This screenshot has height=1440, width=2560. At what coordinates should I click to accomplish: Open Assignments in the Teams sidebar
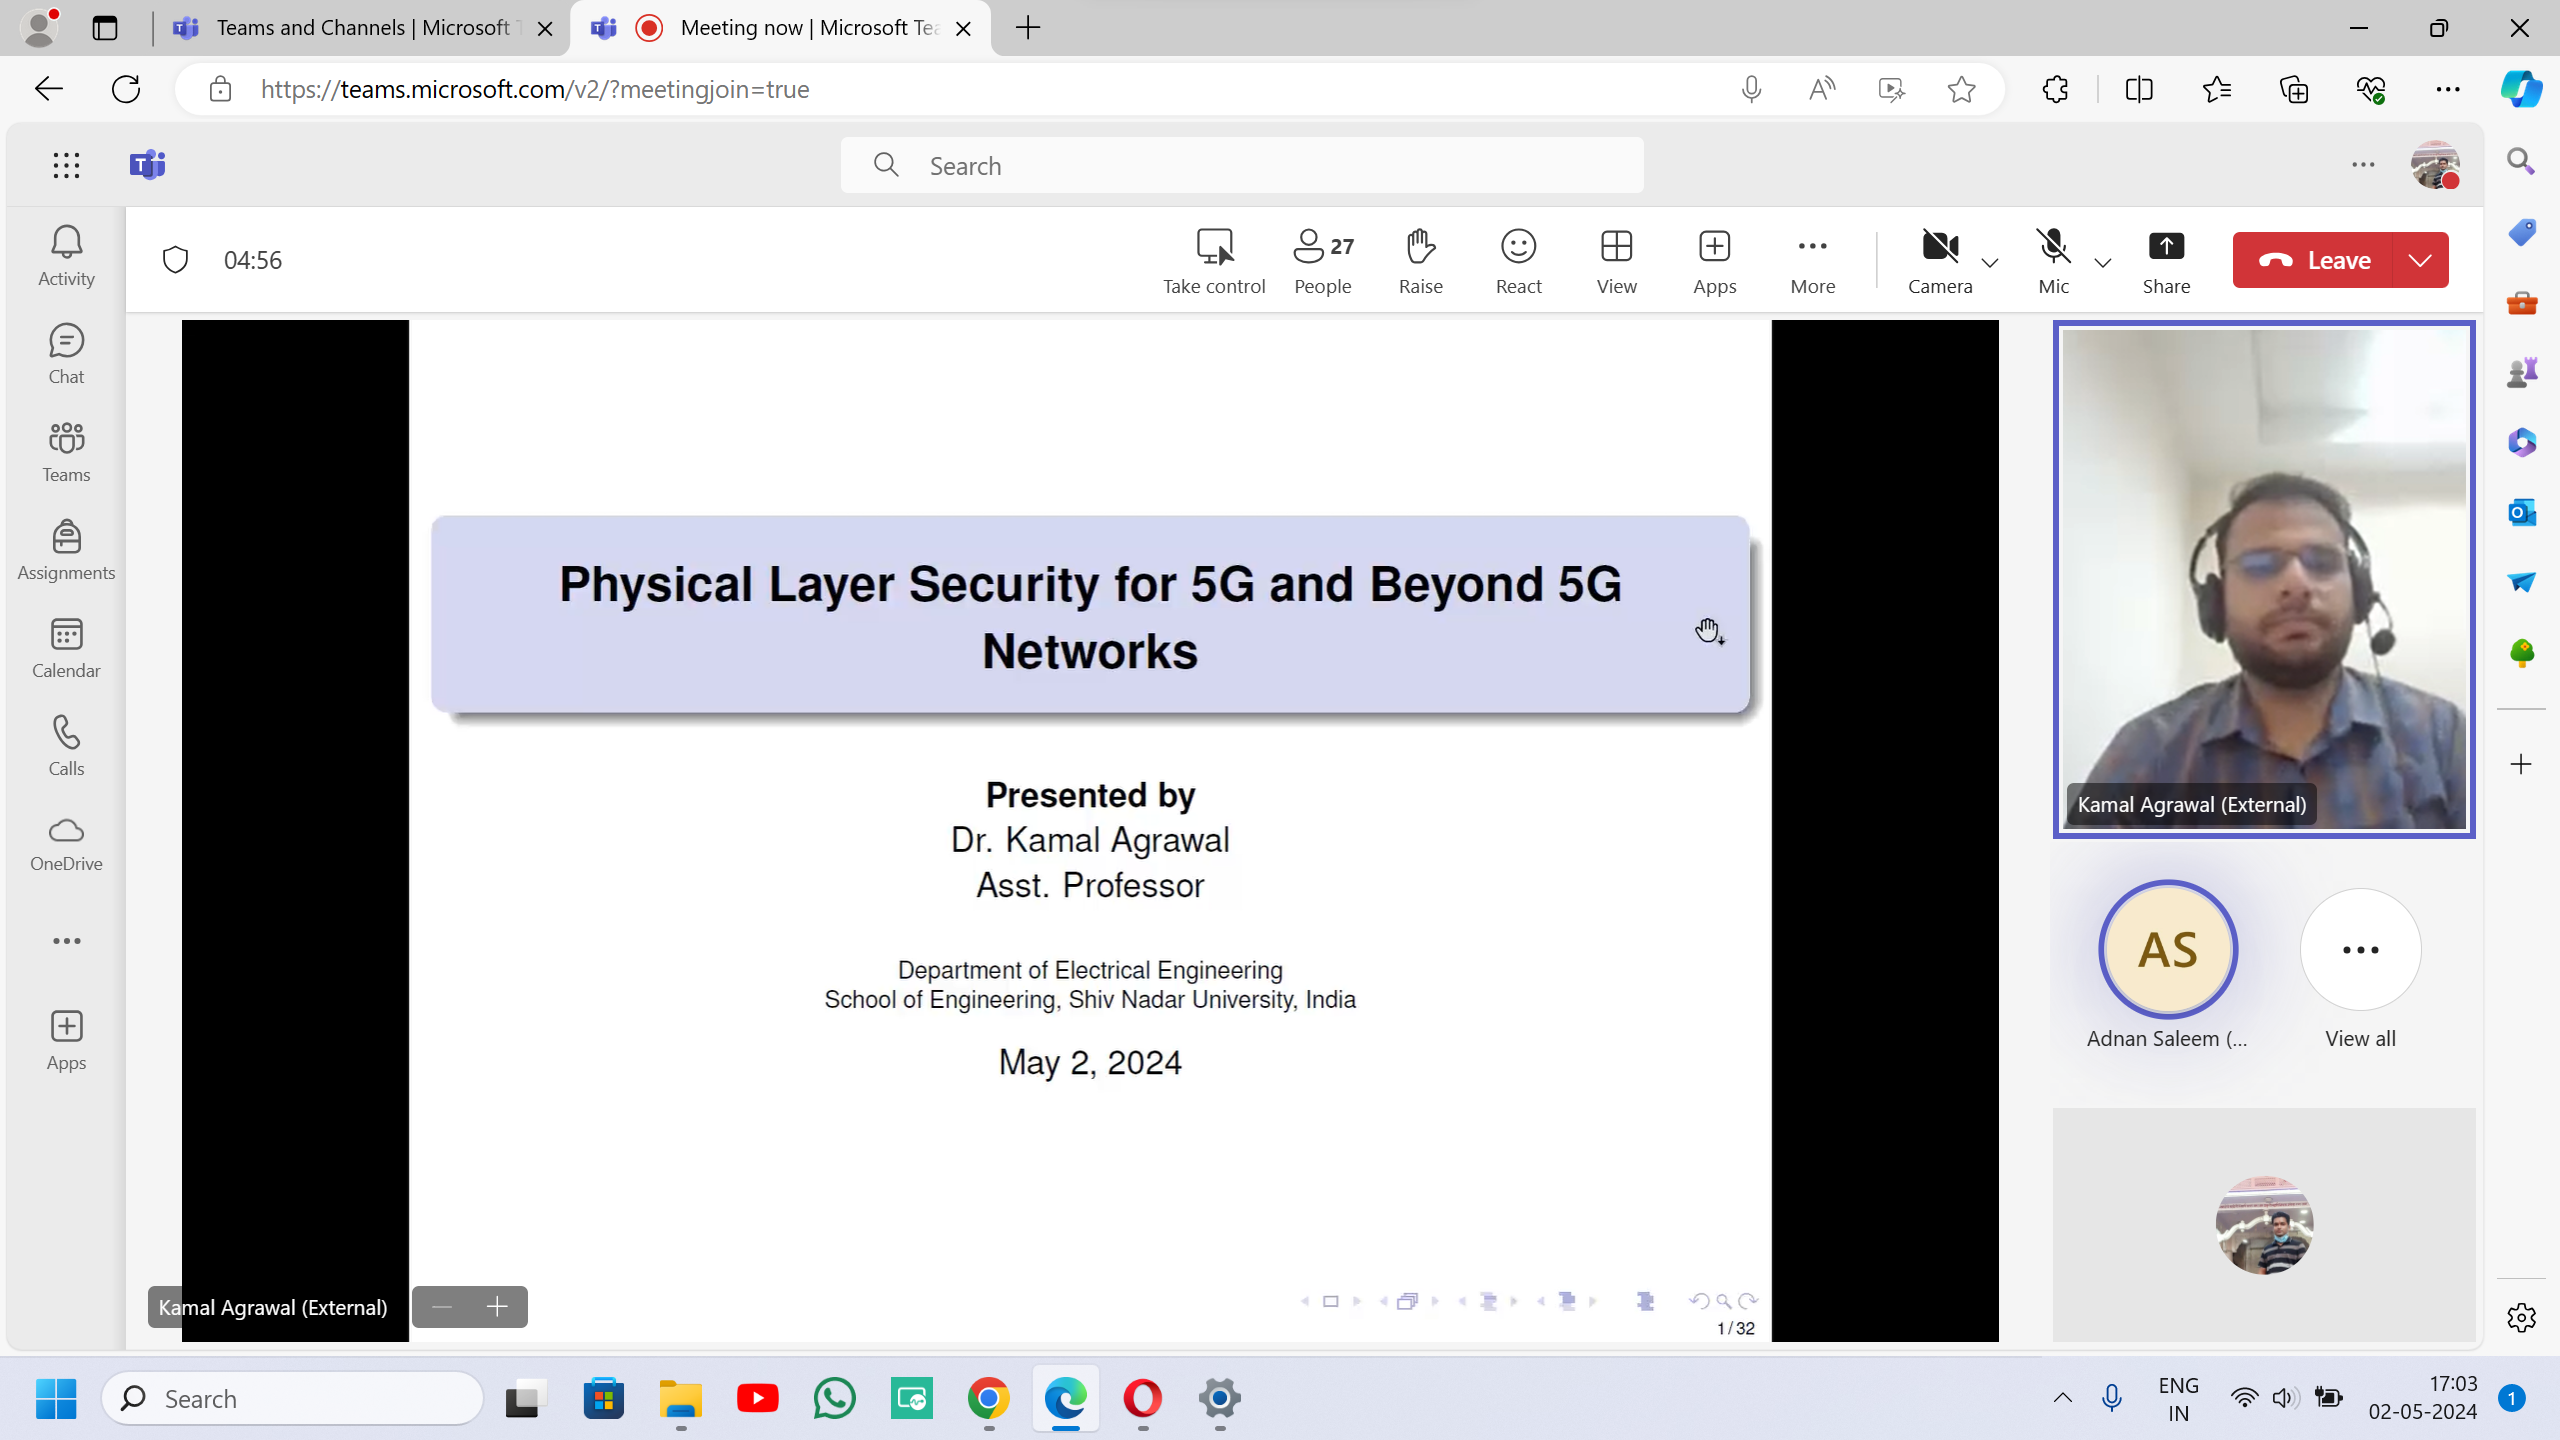[x=66, y=550]
